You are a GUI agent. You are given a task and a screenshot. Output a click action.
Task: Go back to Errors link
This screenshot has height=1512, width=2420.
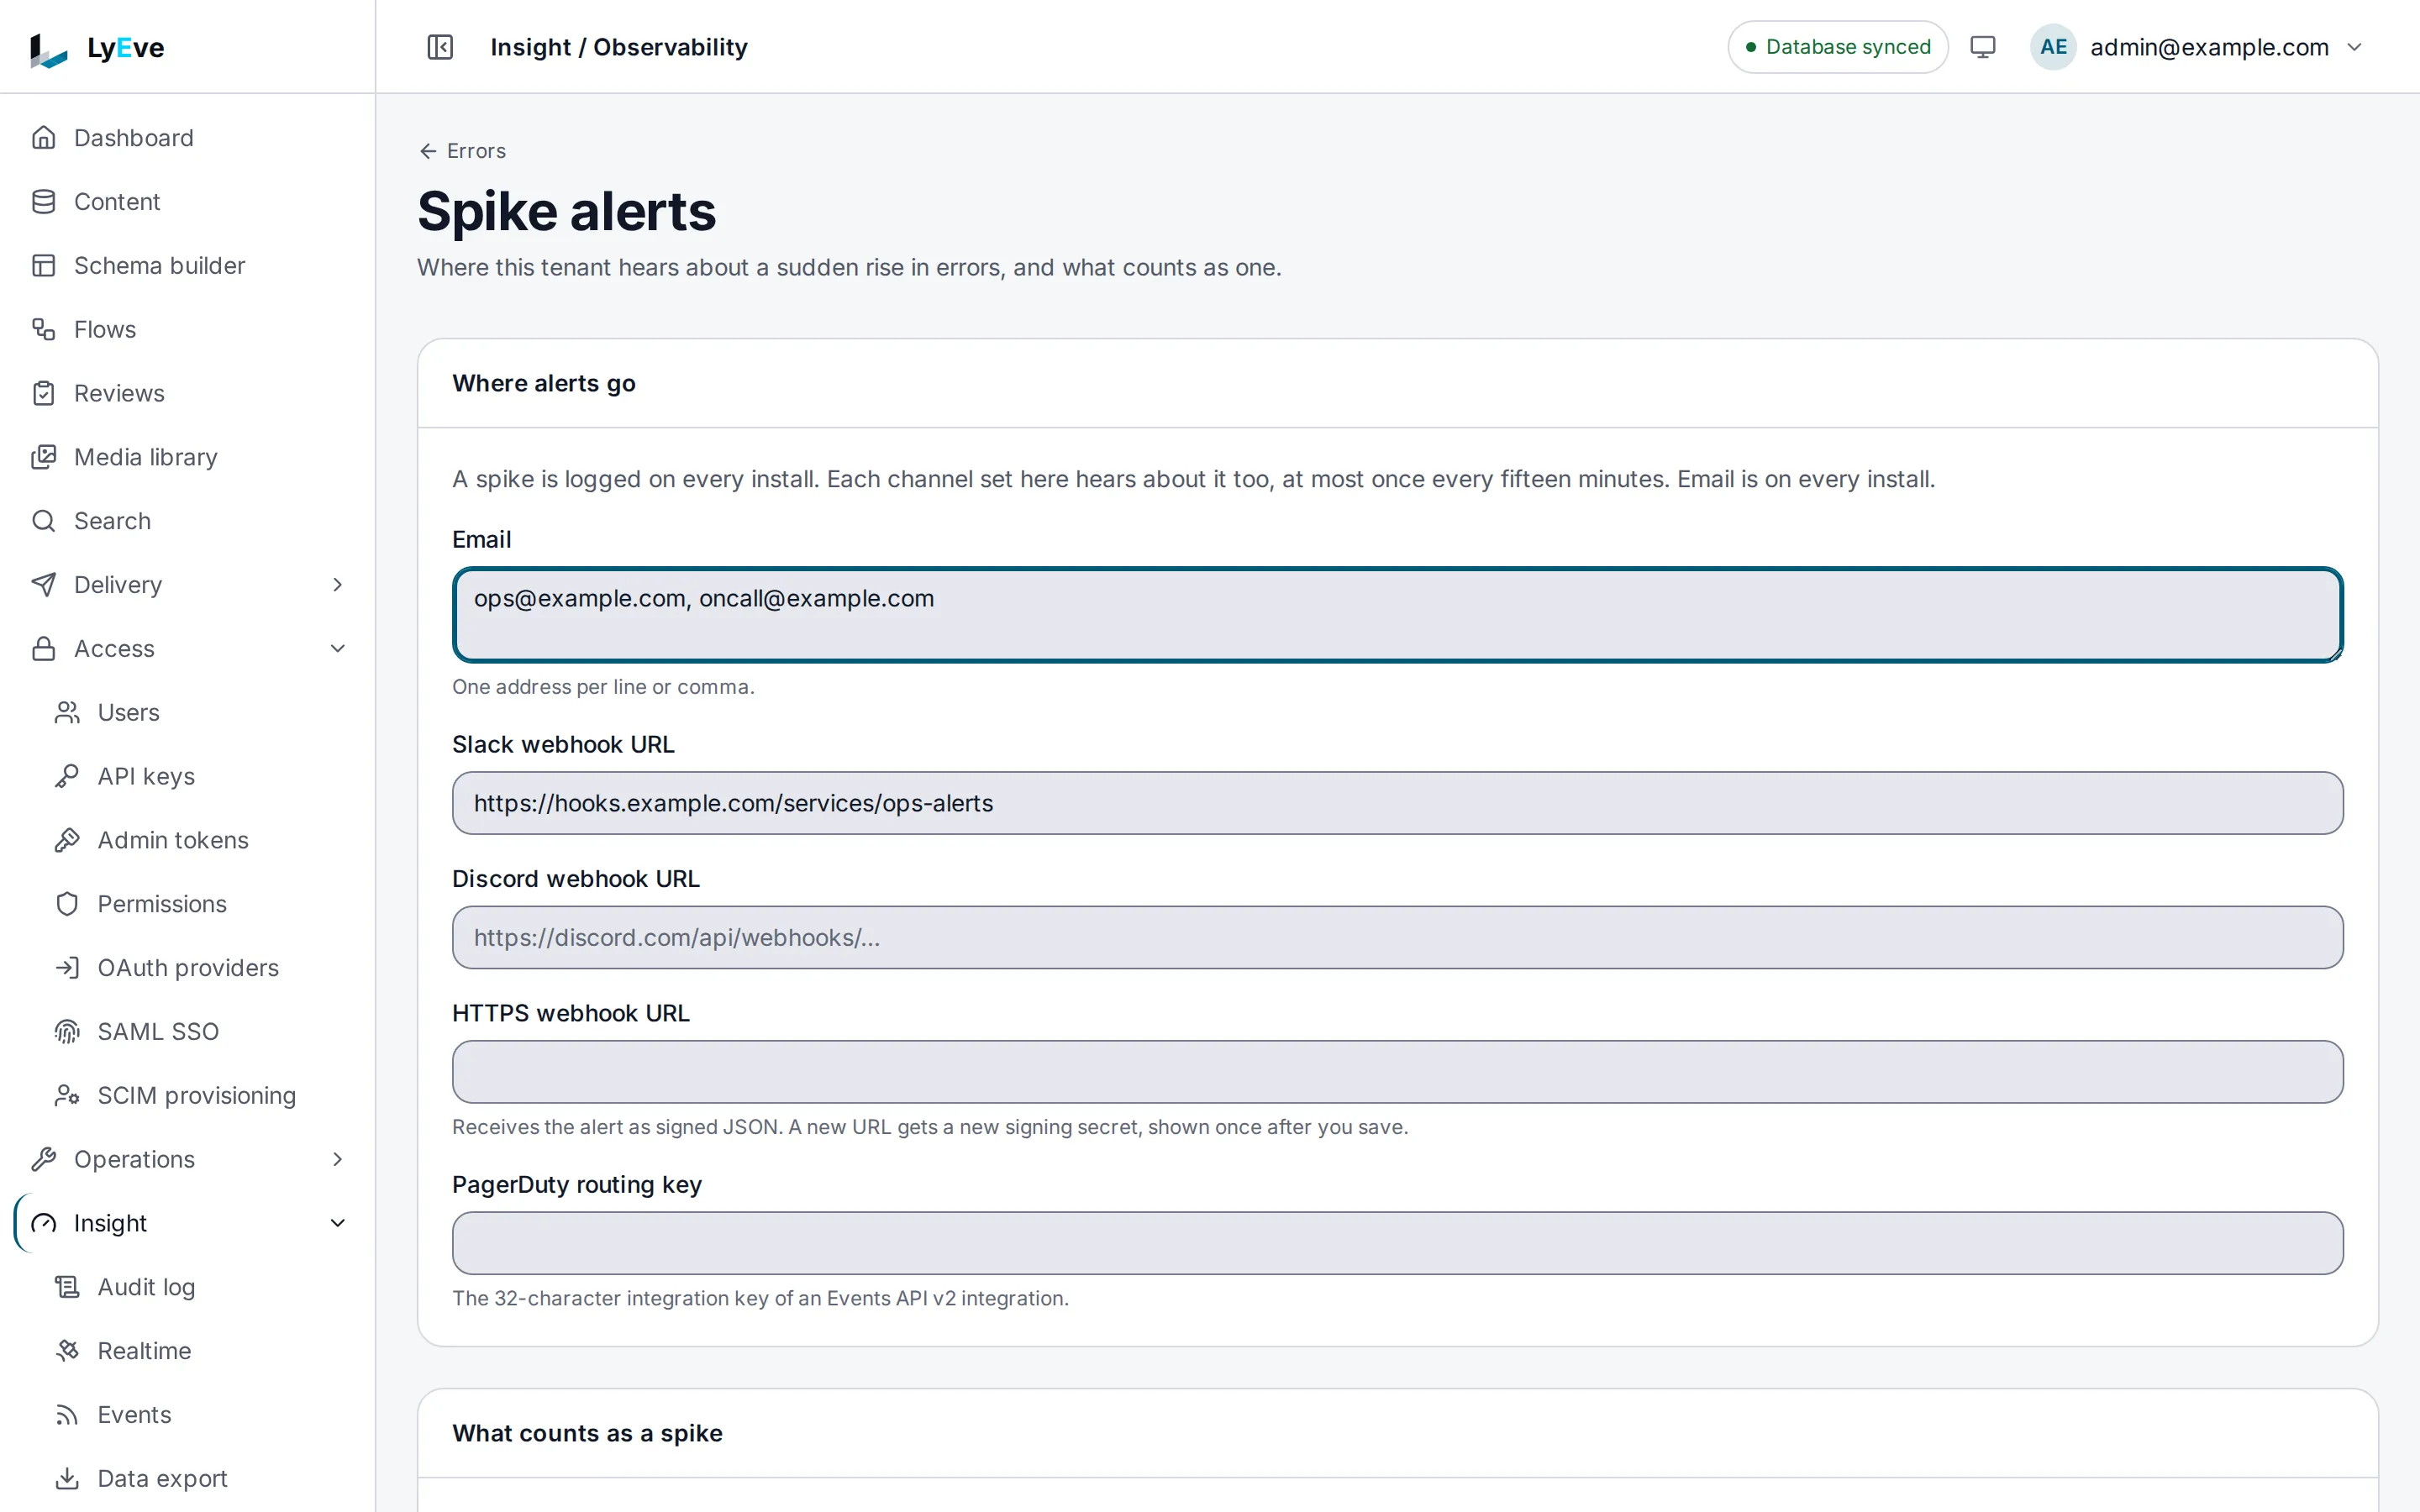(462, 151)
